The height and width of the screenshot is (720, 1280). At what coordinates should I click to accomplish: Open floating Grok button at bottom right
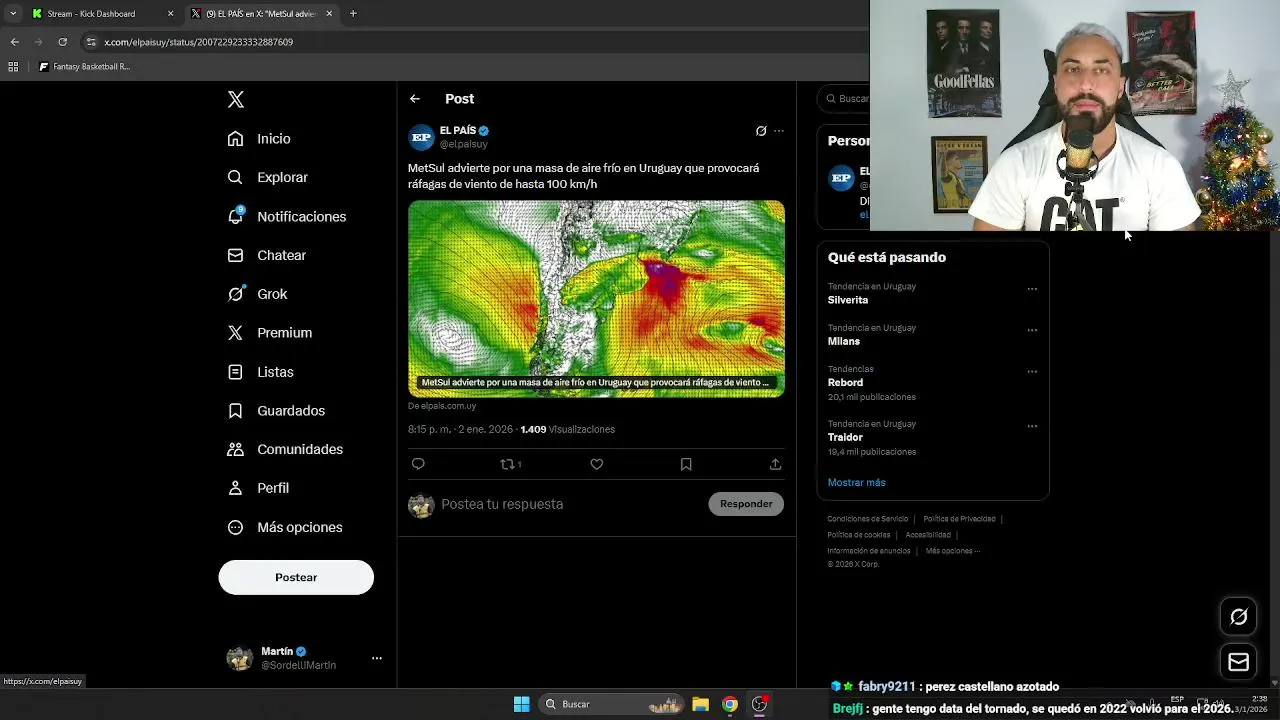pos(1239,617)
